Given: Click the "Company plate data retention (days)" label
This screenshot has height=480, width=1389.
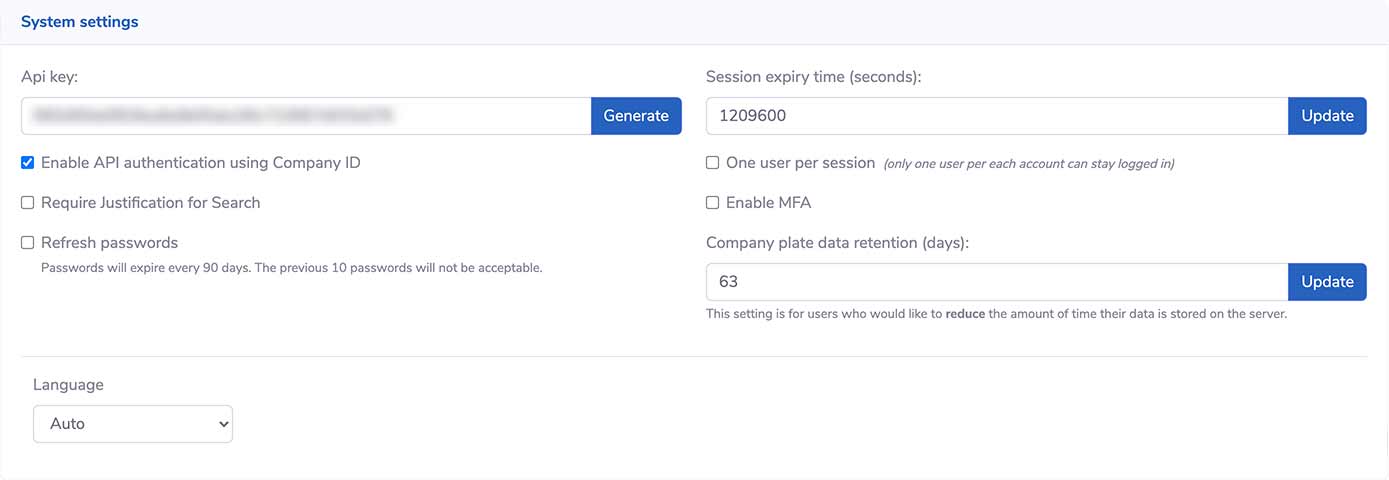Looking at the screenshot, I should click(838, 242).
